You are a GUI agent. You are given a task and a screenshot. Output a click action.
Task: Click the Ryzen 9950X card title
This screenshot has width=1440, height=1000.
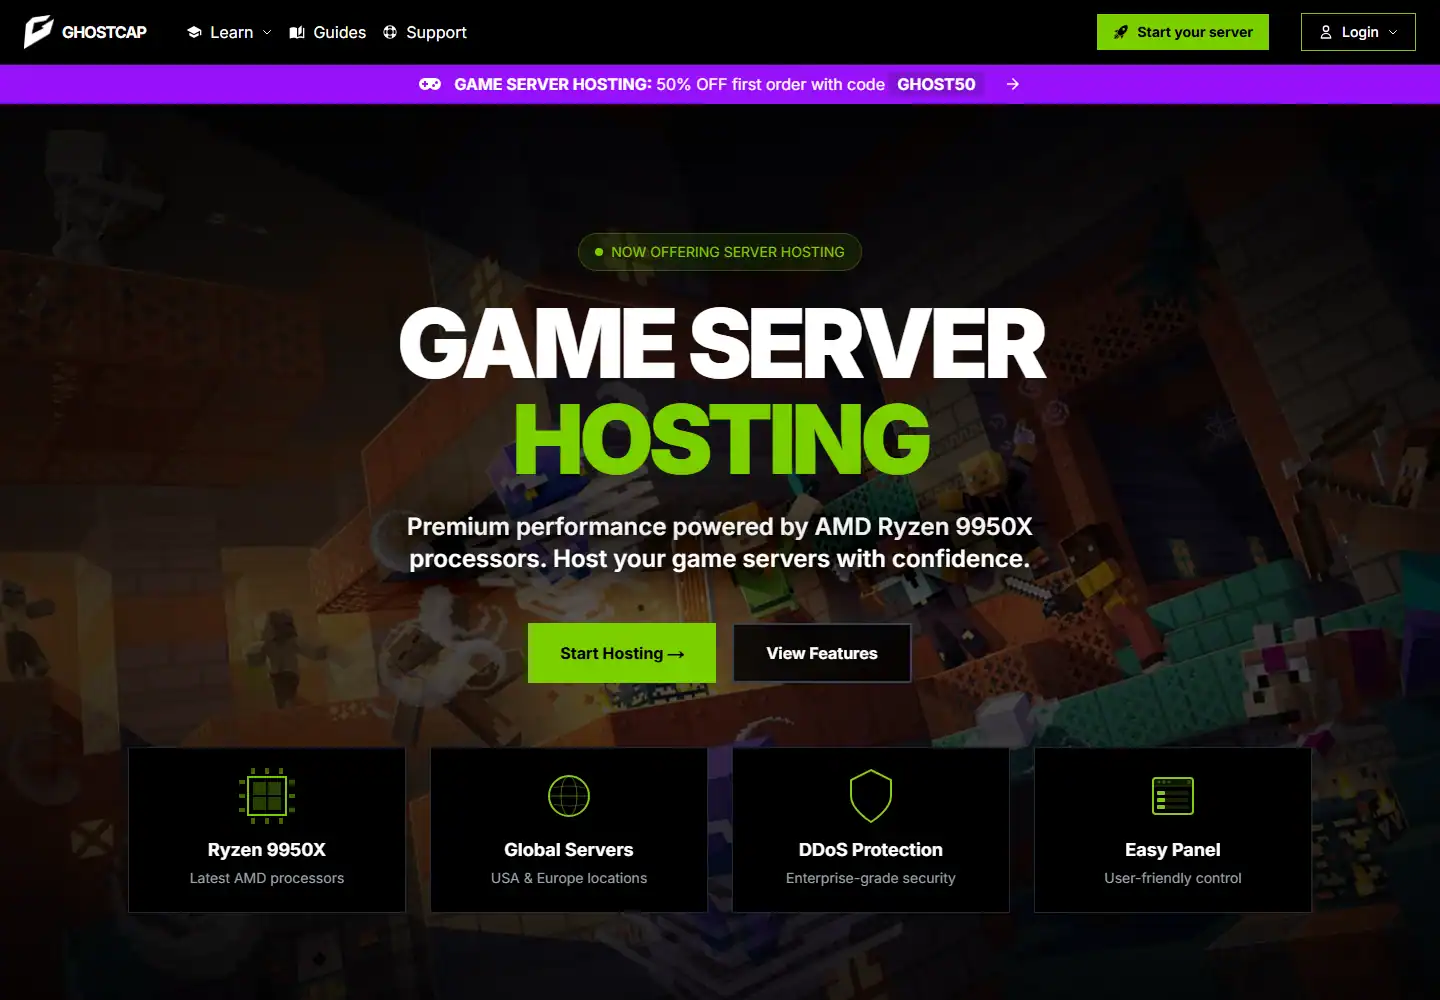267,850
